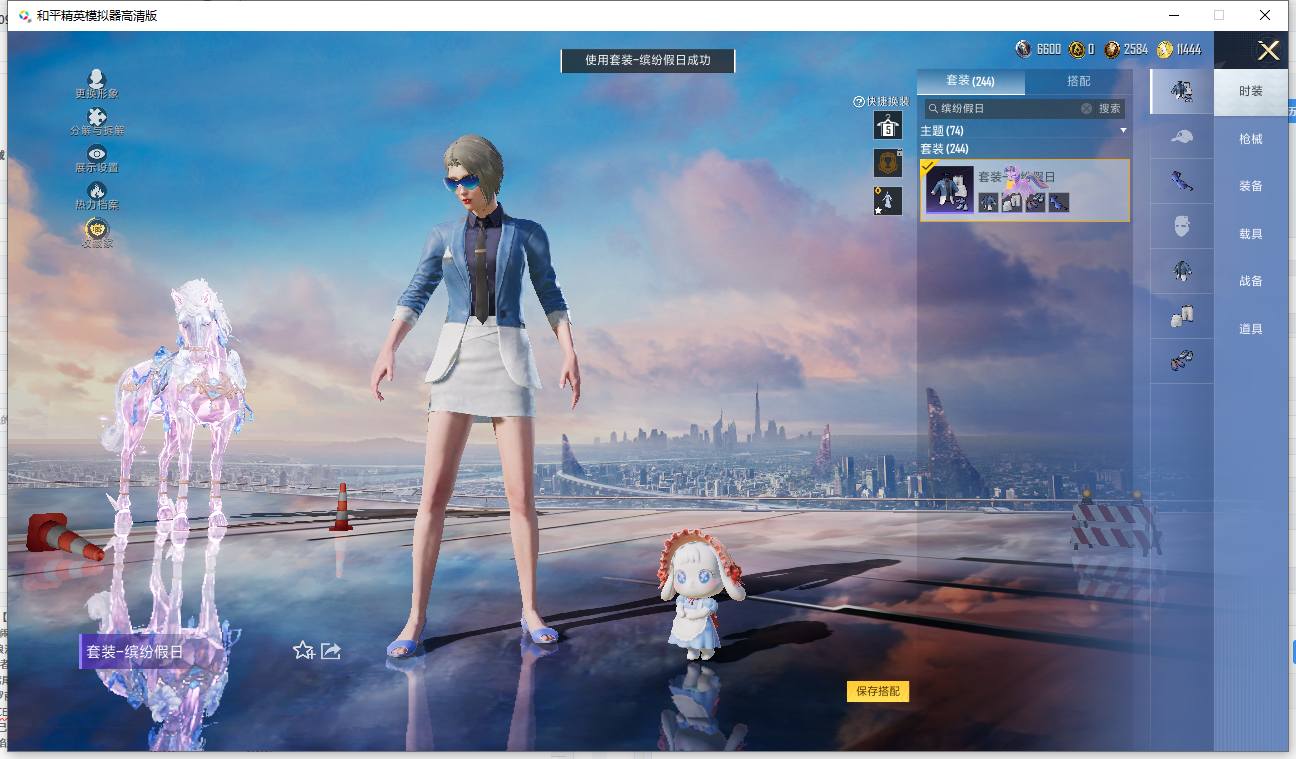Screen dimensions: 1296x759
Task: Open the 枪械 firearms menu
Action: pyautogui.click(x=1251, y=139)
